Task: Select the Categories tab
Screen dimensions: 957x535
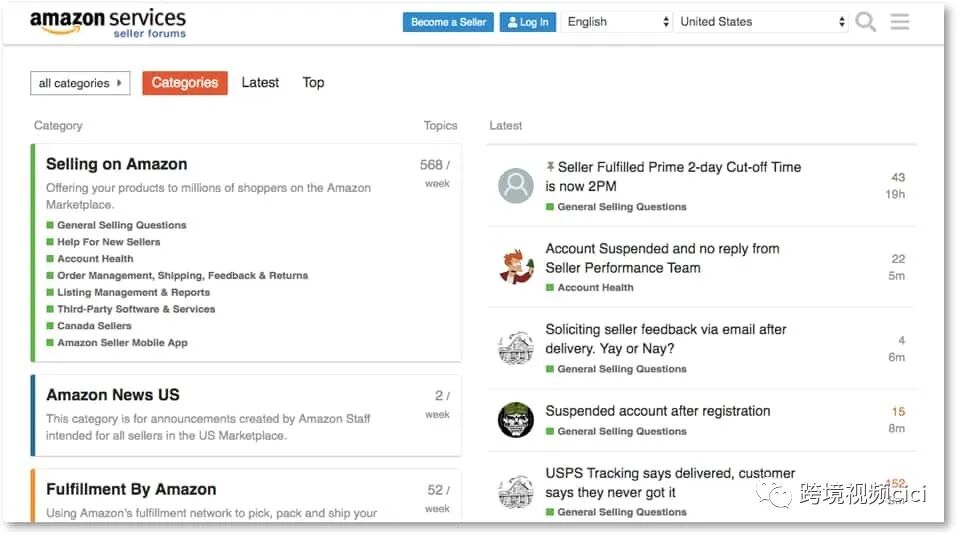Action: coord(185,83)
